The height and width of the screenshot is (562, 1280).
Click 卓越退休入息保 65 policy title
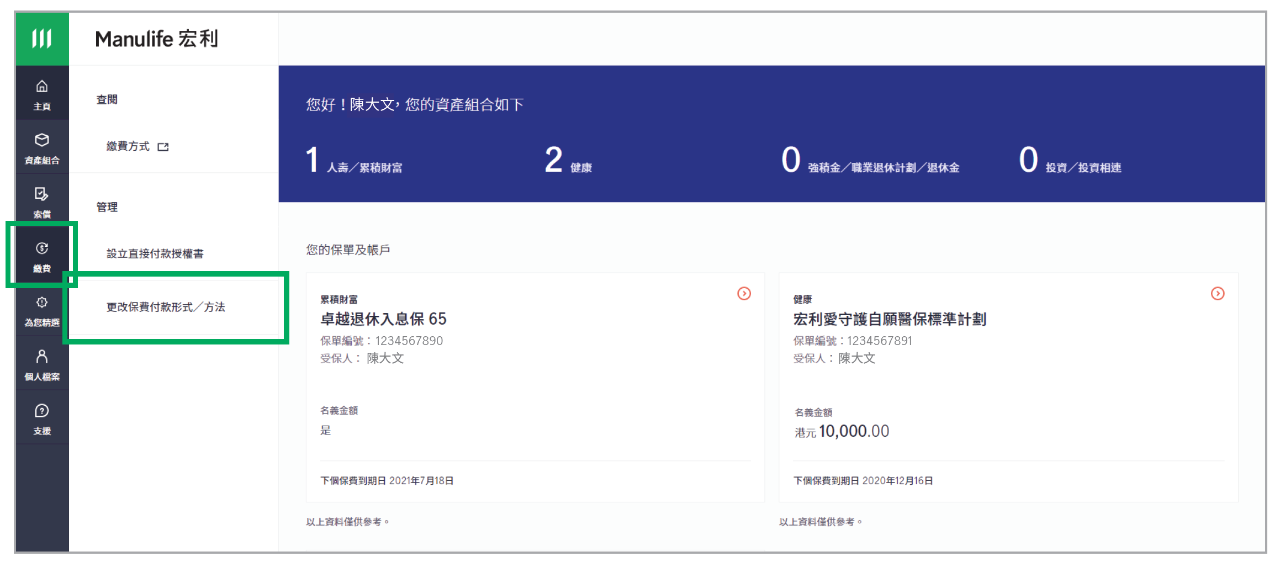click(x=383, y=319)
